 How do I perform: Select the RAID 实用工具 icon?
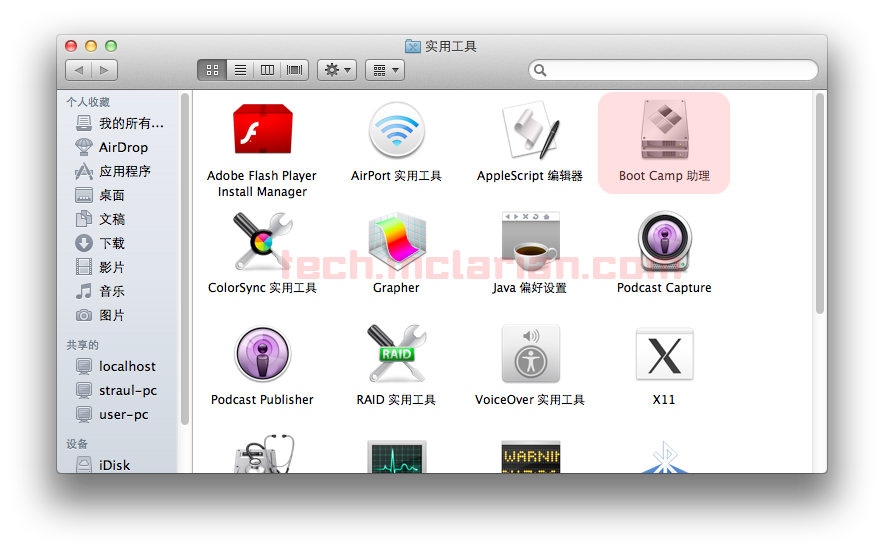(x=396, y=354)
